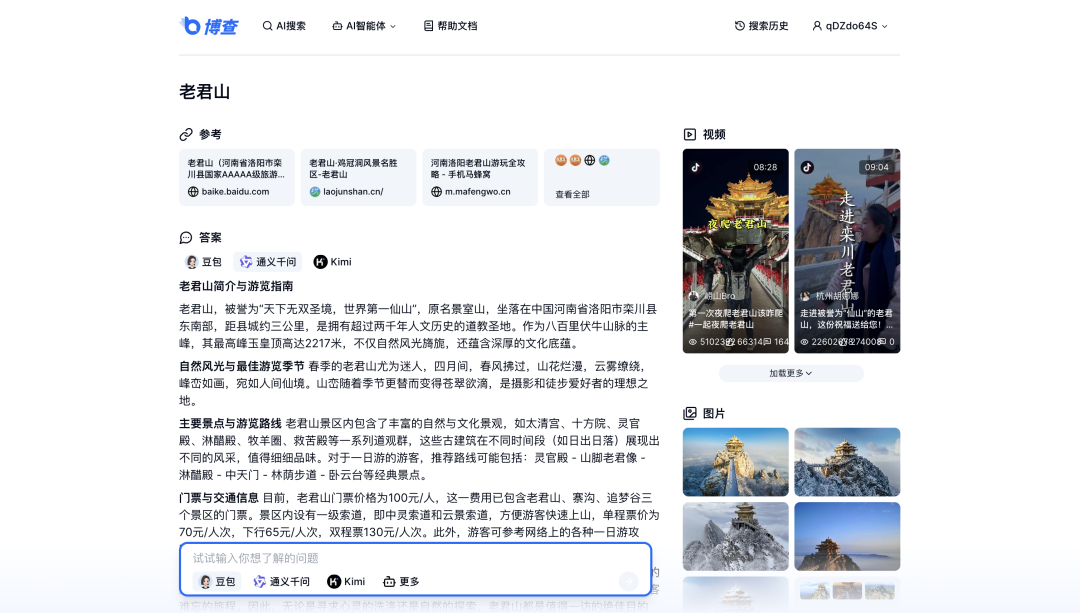Click the robot icon beside AI智能体
Viewport: 1080px width, 613px height.
click(x=337, y=26)
